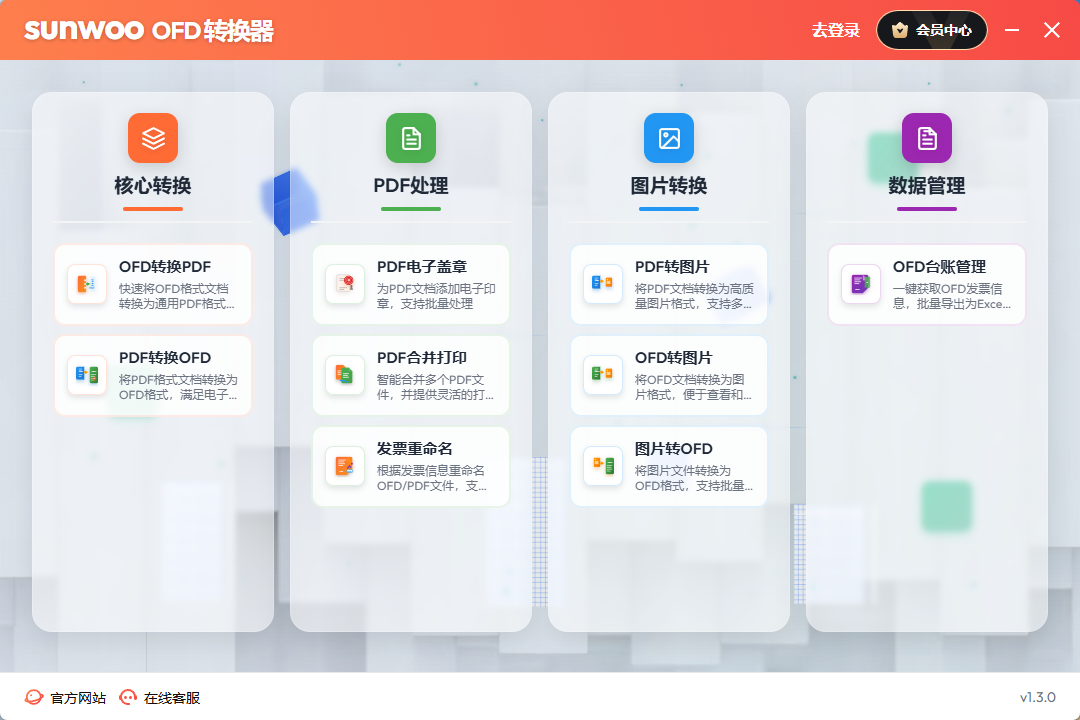Click the PDF转换OFD icon
The image size is (1080, 720).
pyautogui.click(x=87, y=375)
